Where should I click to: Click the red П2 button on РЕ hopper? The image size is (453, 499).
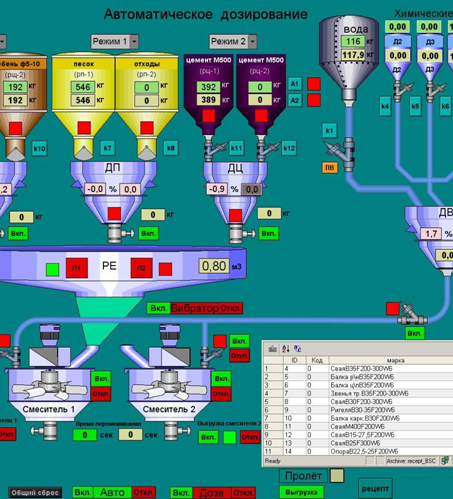141,268
